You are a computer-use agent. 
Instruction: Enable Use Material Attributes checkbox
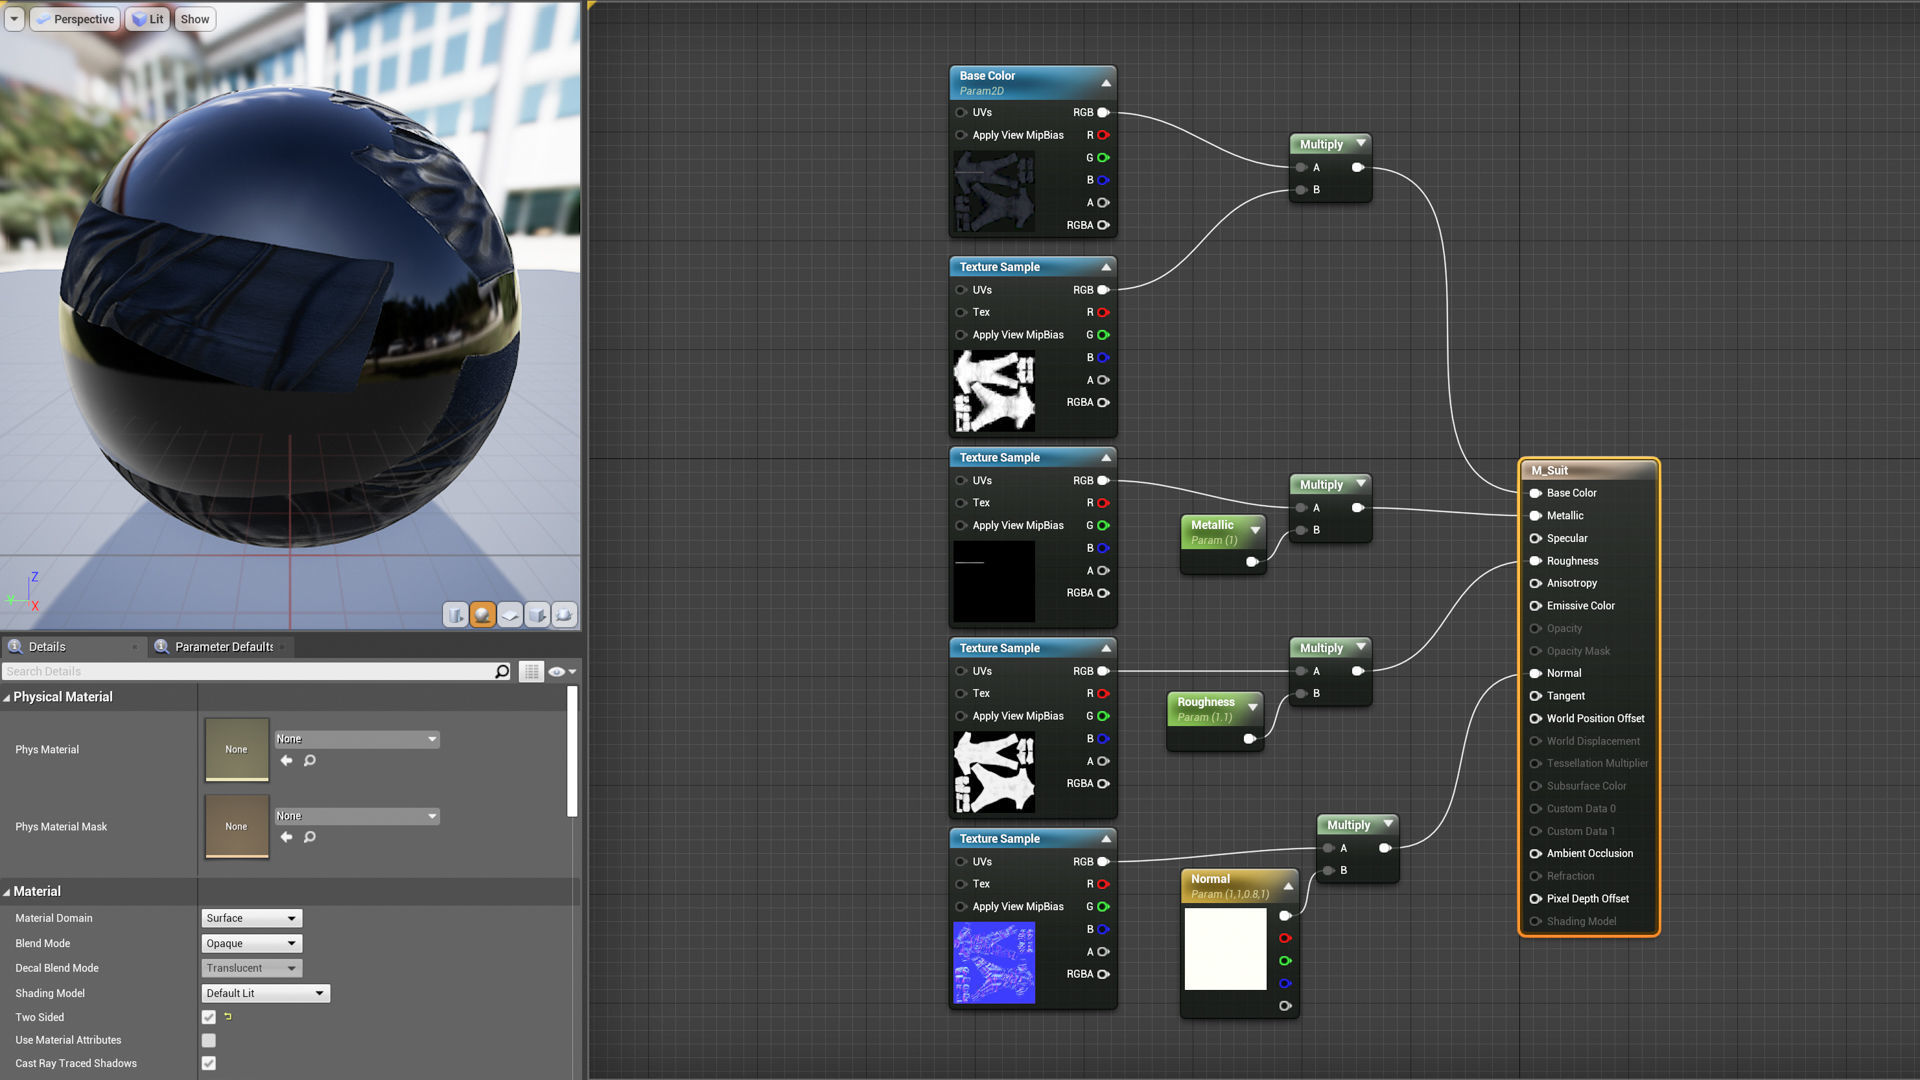pyautogui.click(x=209, y=1040)
